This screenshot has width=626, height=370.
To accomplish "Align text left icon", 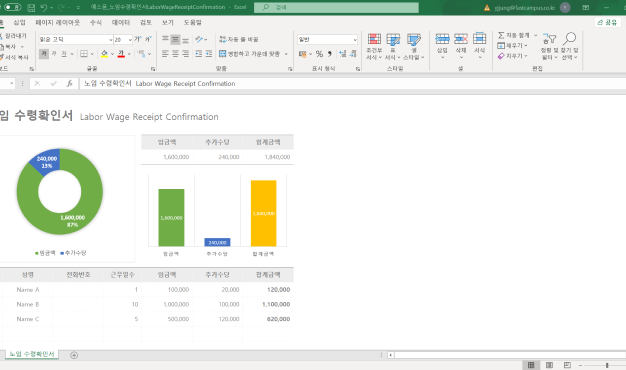I will tap(165, 53).
